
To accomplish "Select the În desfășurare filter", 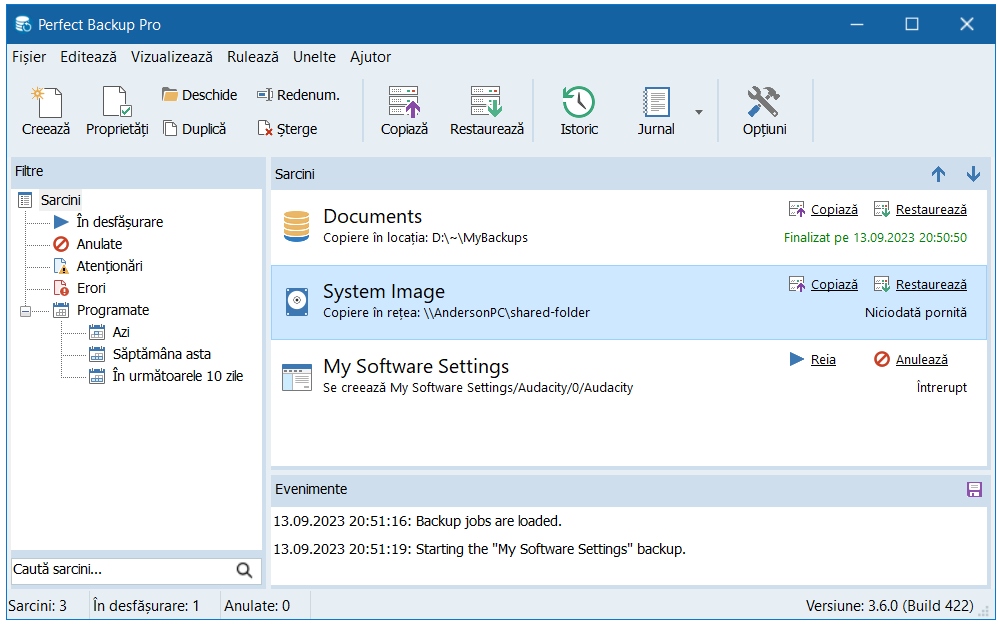I will point(119,222).
